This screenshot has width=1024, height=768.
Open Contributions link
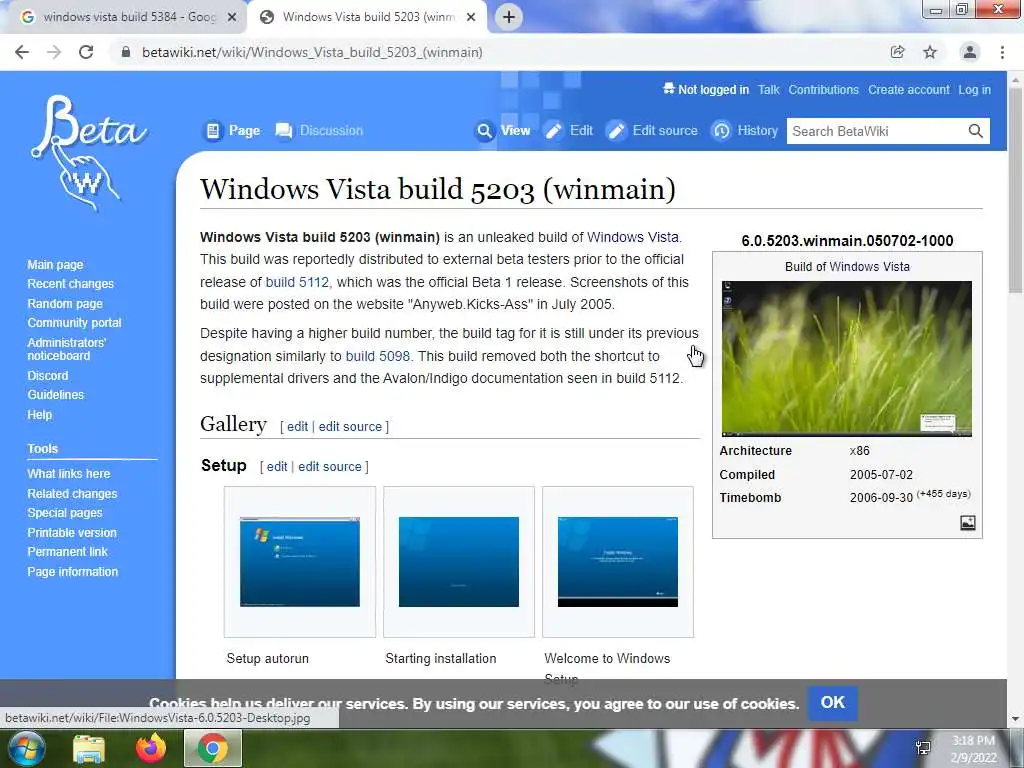coord(824,90)
